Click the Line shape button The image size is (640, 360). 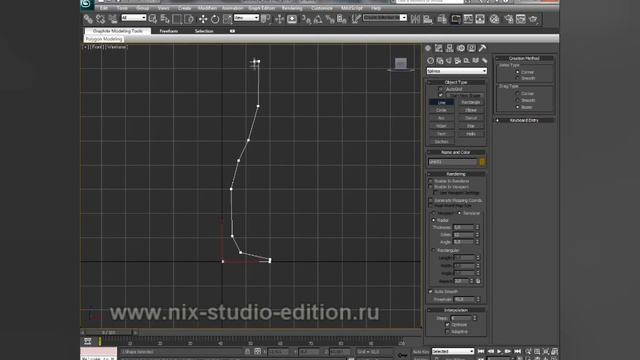coord(441,102)
